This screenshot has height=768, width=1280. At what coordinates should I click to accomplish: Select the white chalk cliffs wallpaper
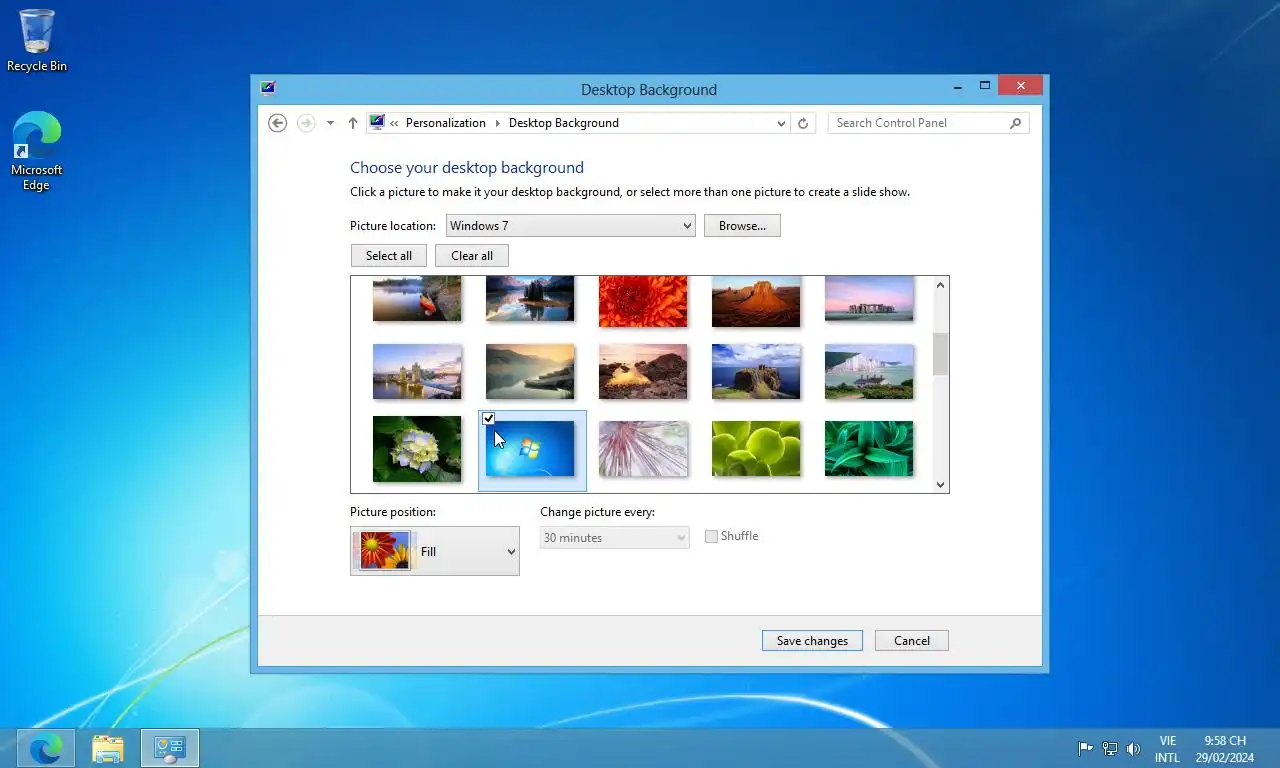click(x=869, y=372)
